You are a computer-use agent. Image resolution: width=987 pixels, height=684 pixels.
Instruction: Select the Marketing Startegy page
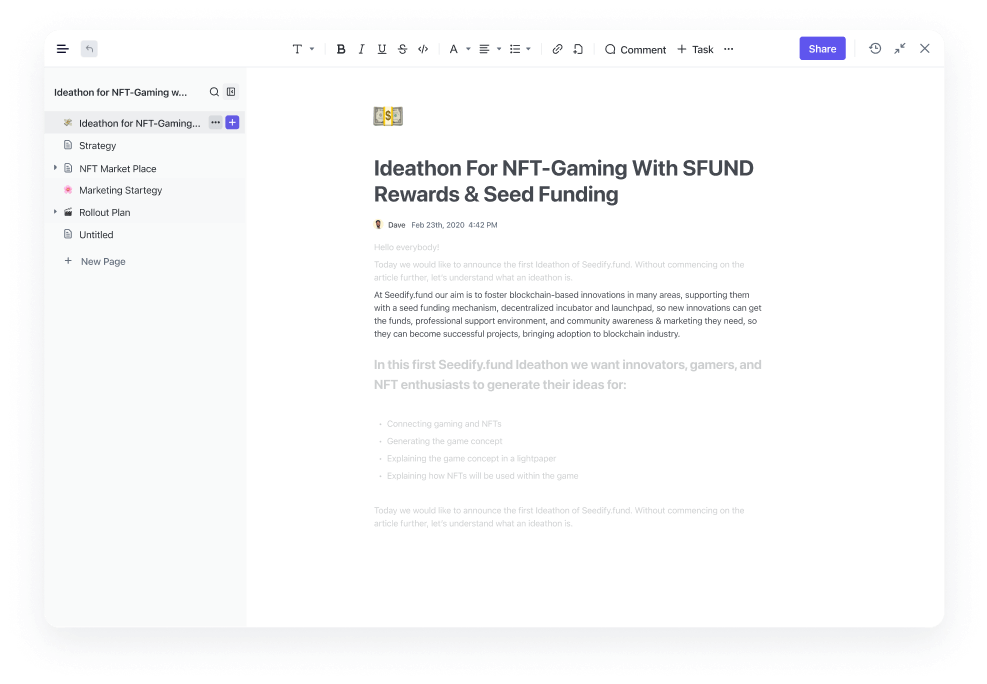pos(119,190)
